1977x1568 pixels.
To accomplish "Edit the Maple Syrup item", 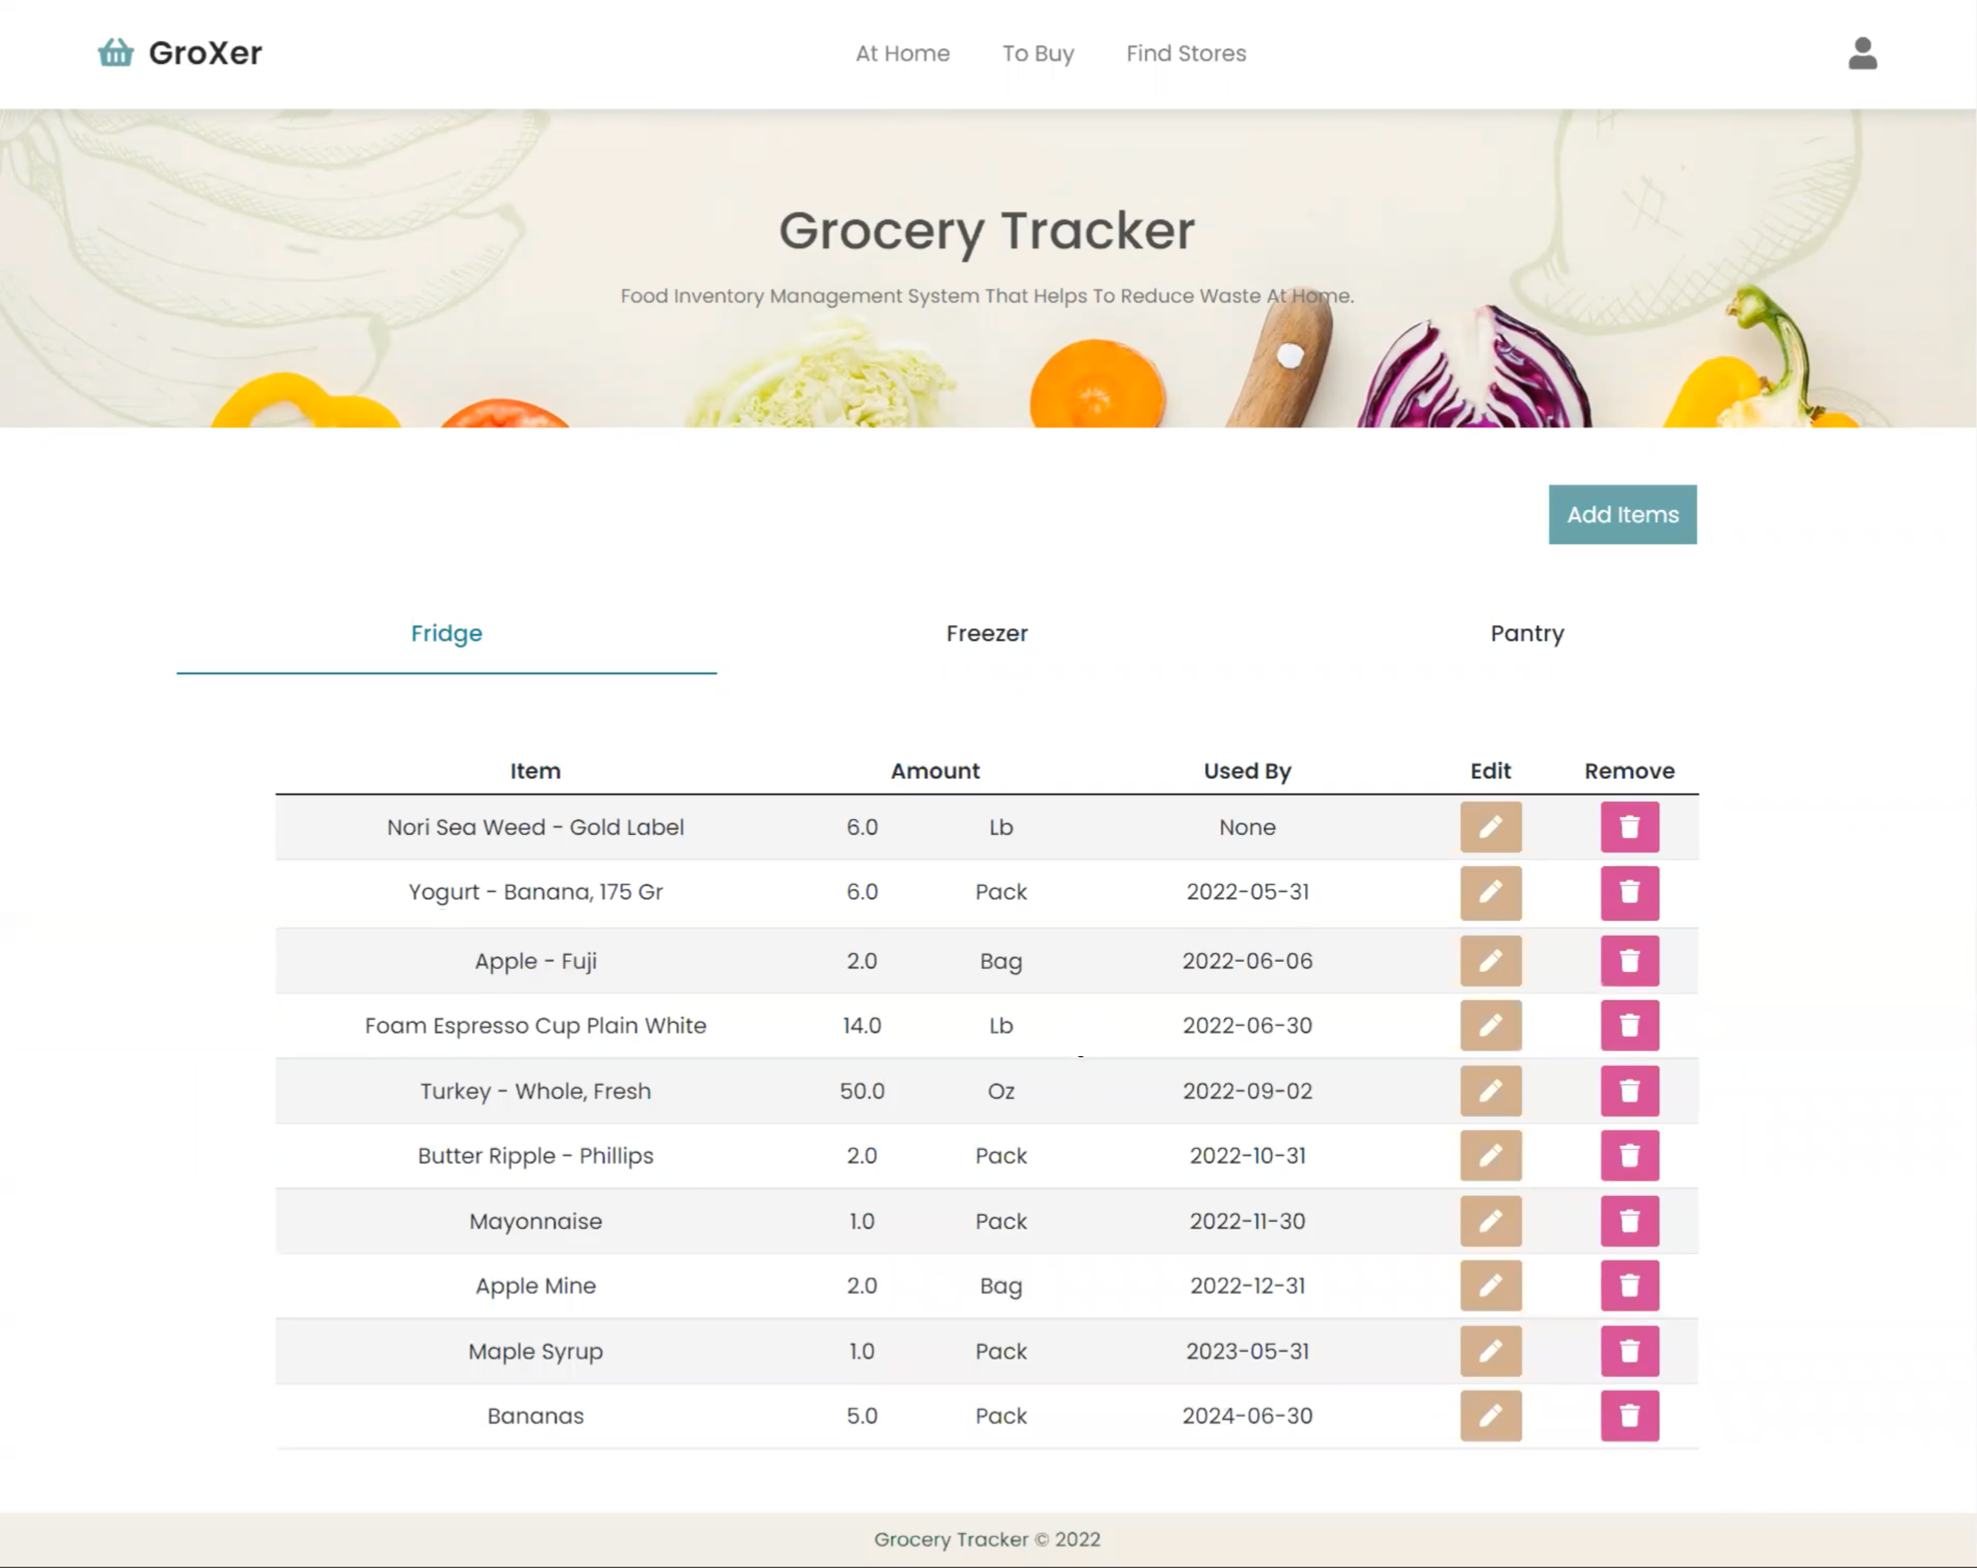I will click(x=1489, y=1351).
